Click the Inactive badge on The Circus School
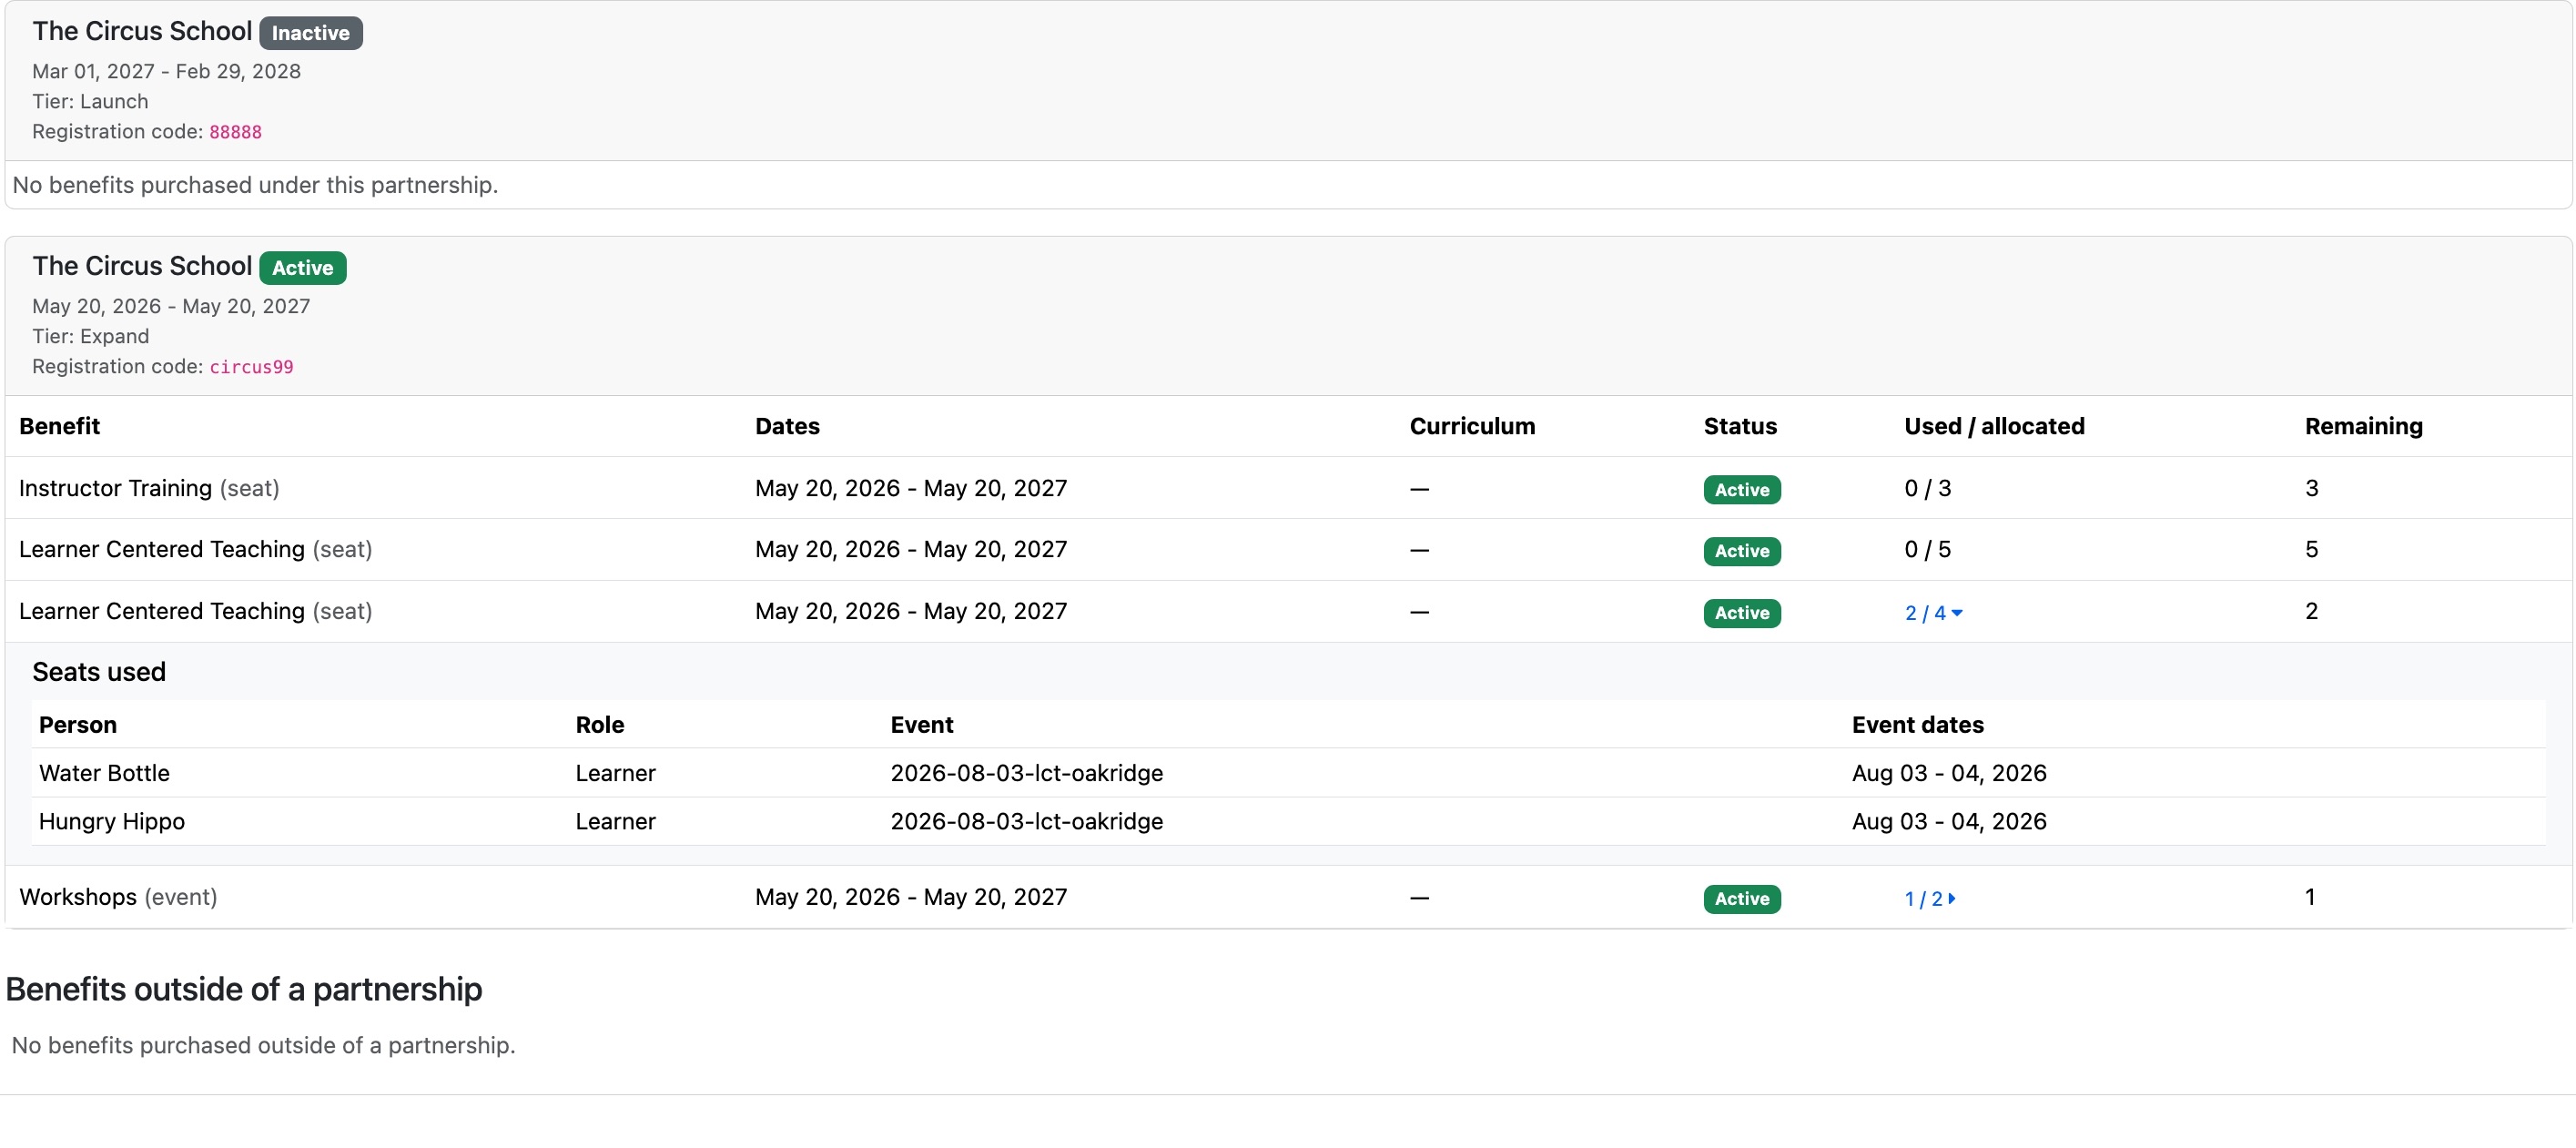2576x1148 pixels. coord(310,33)
